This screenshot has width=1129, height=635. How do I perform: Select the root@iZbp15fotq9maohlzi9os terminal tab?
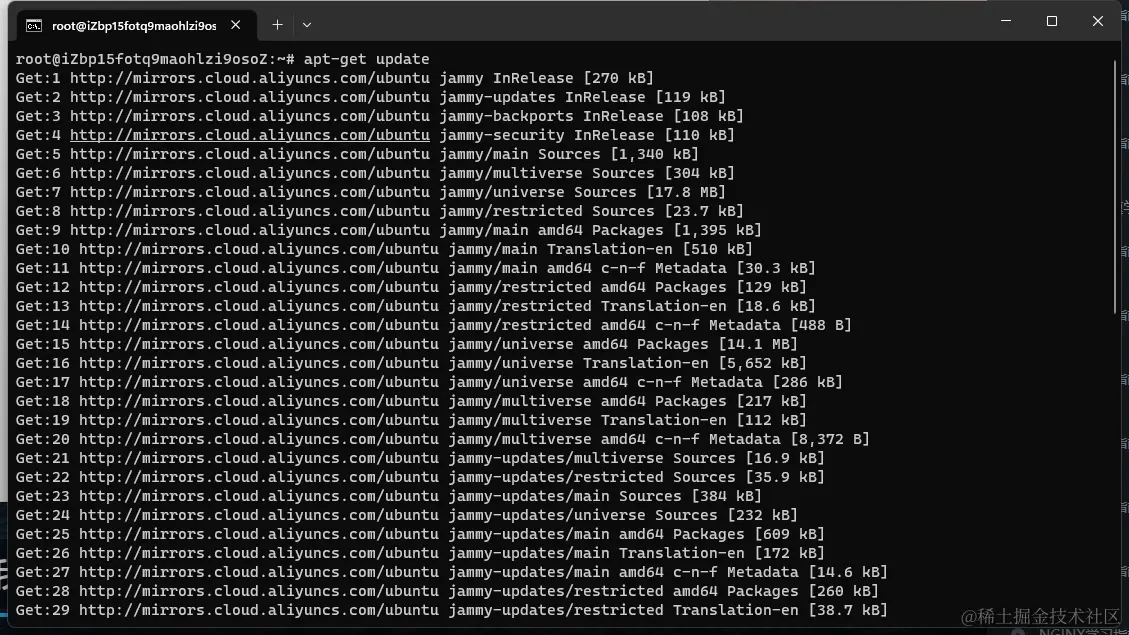pos(135,25)
